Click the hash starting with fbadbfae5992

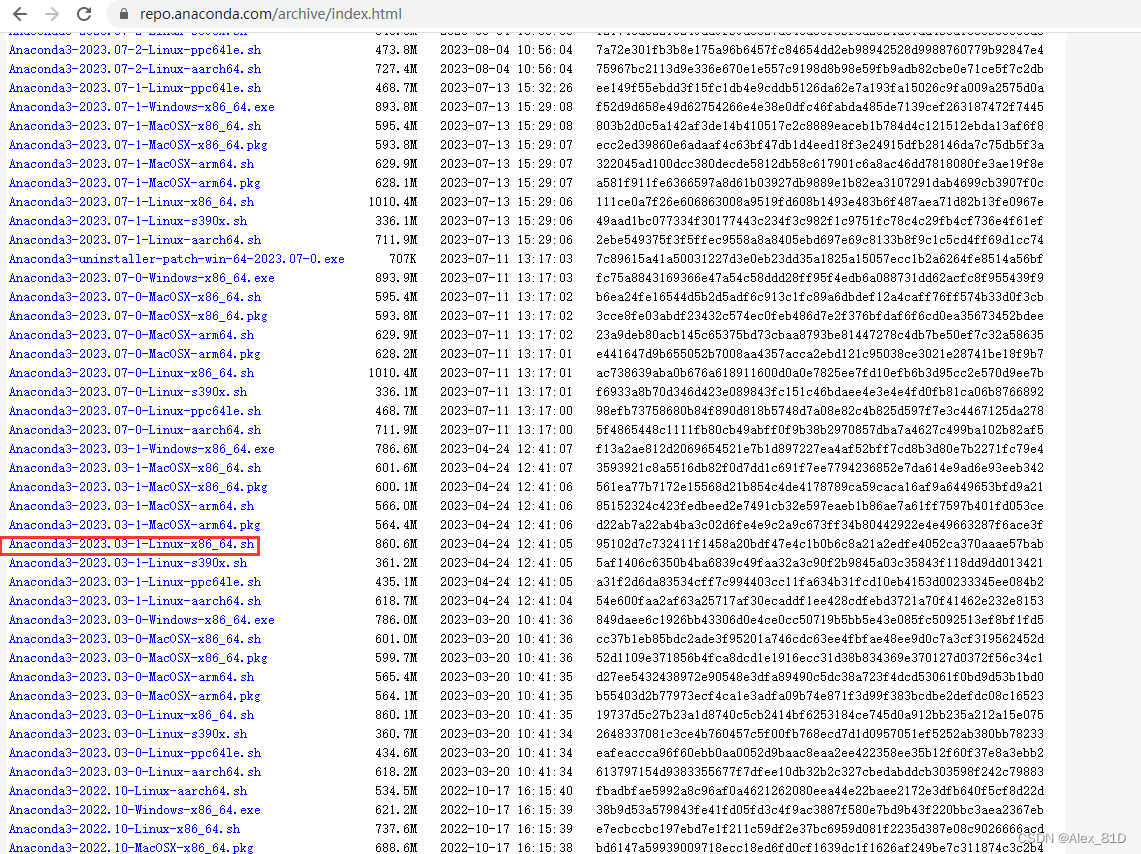(x=819, y=791)
